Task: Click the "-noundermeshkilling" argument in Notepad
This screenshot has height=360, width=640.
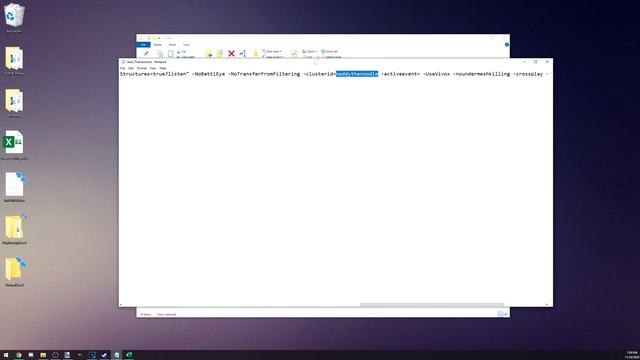Action: [482, 74]
